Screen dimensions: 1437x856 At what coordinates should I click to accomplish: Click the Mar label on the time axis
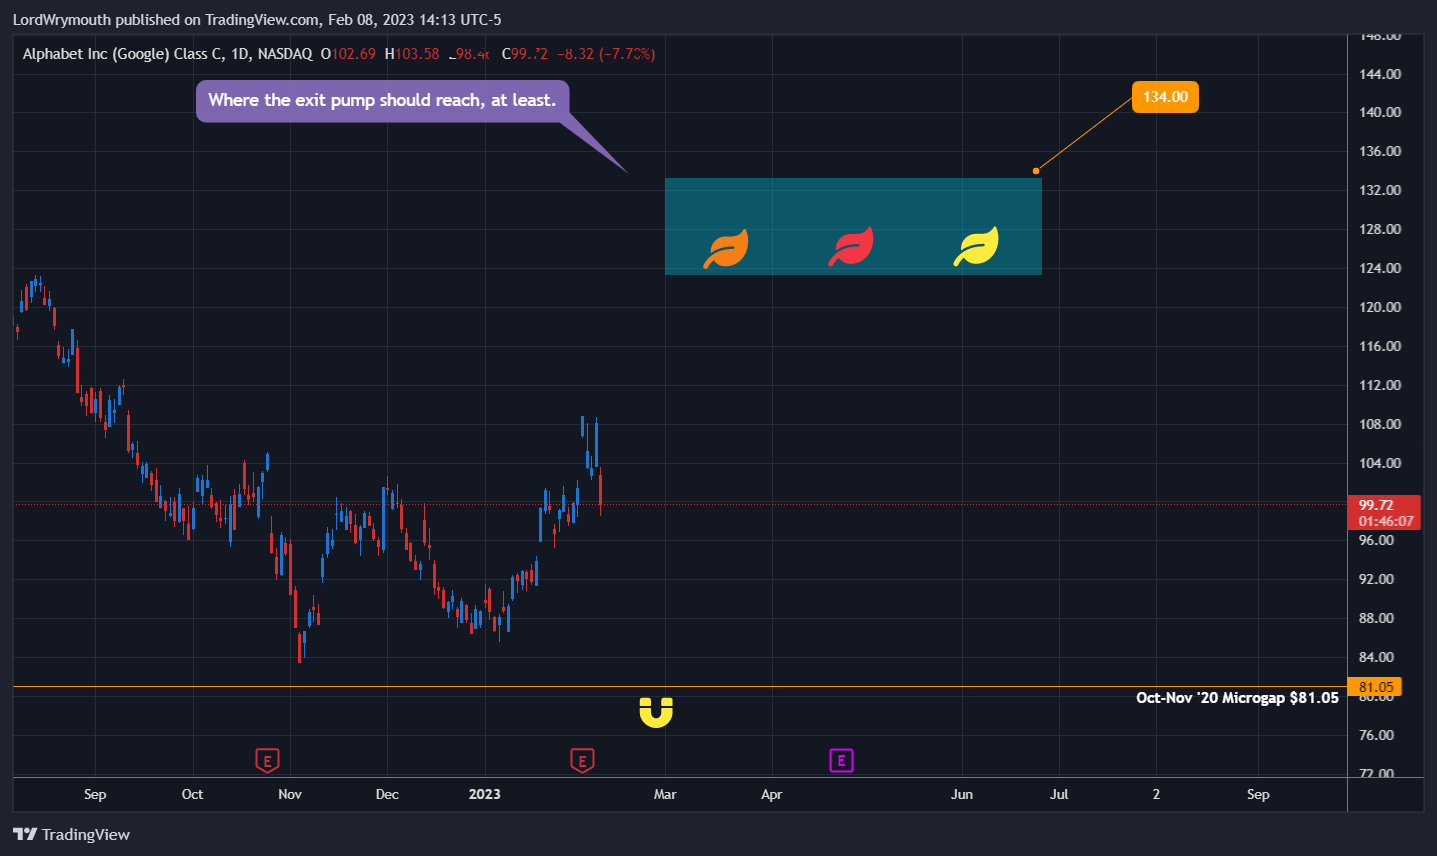tap(665, 794)
